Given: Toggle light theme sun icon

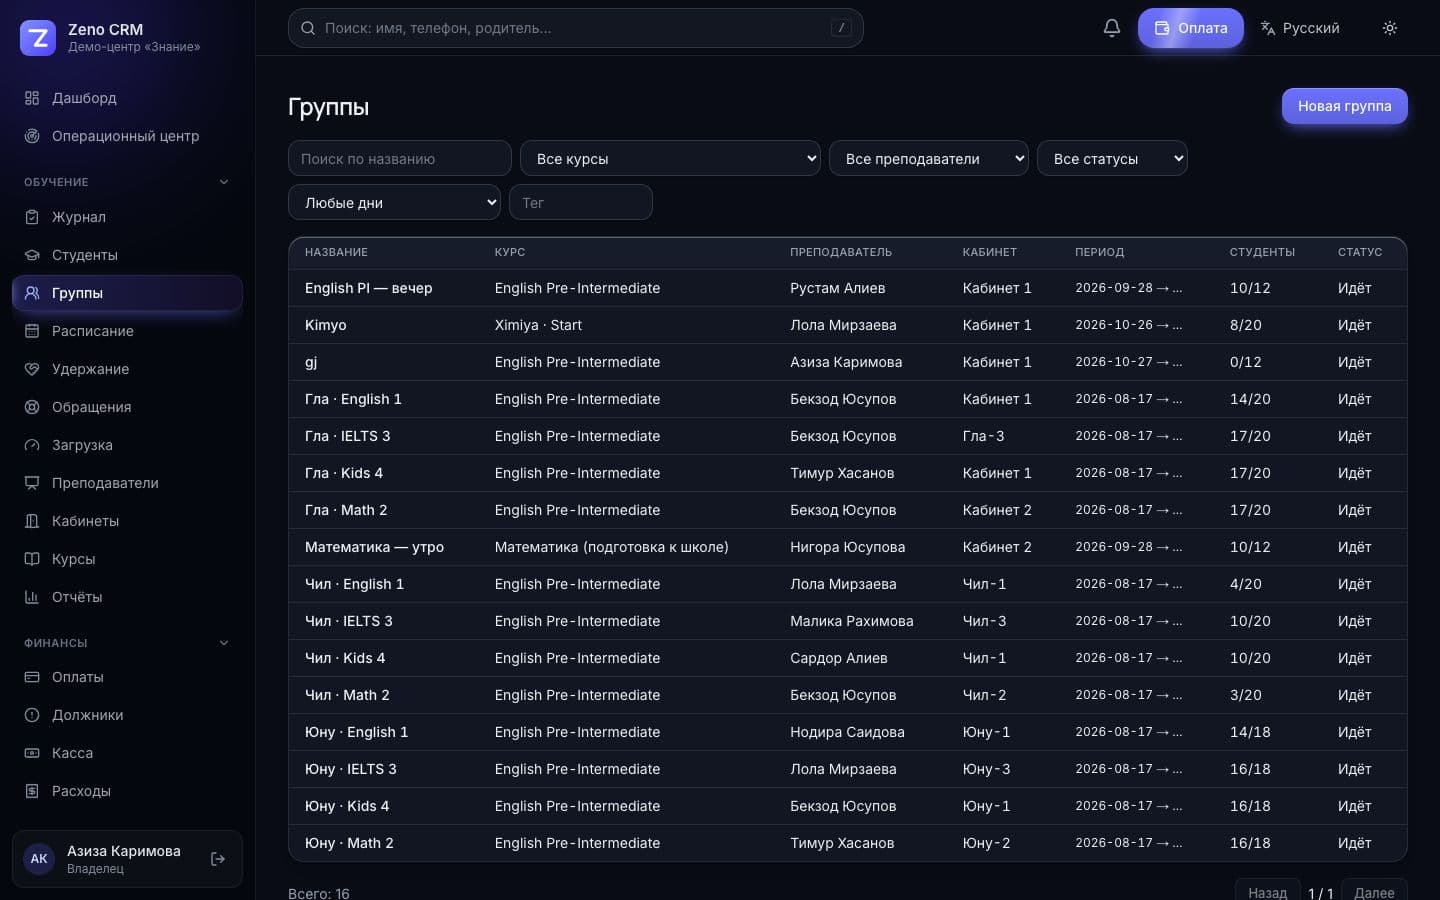Looking at the screenshot, I should pos(1390,28).
